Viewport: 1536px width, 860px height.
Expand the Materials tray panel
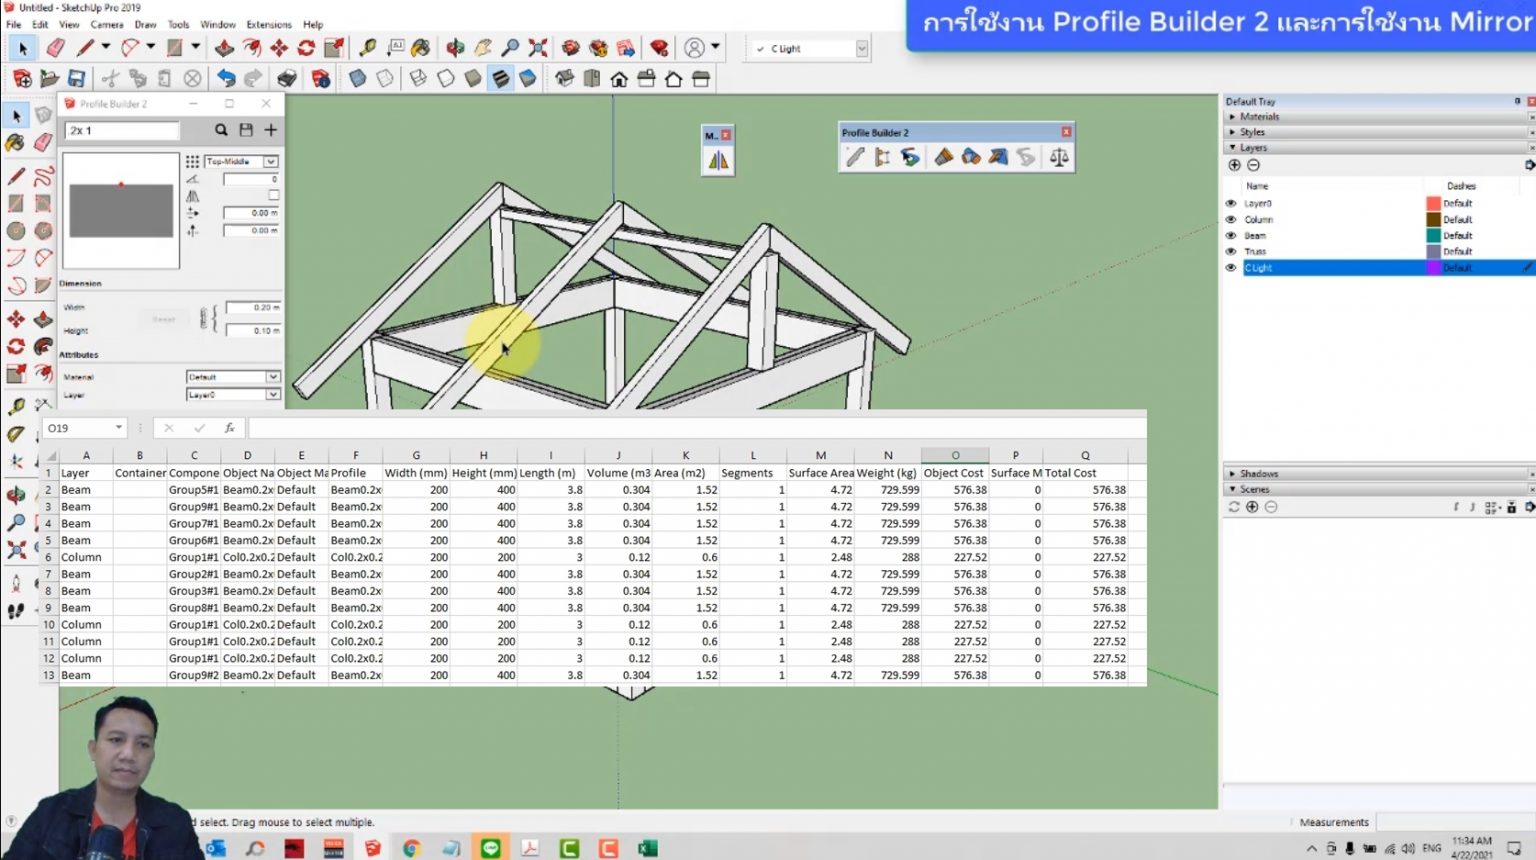point(1259,116)
